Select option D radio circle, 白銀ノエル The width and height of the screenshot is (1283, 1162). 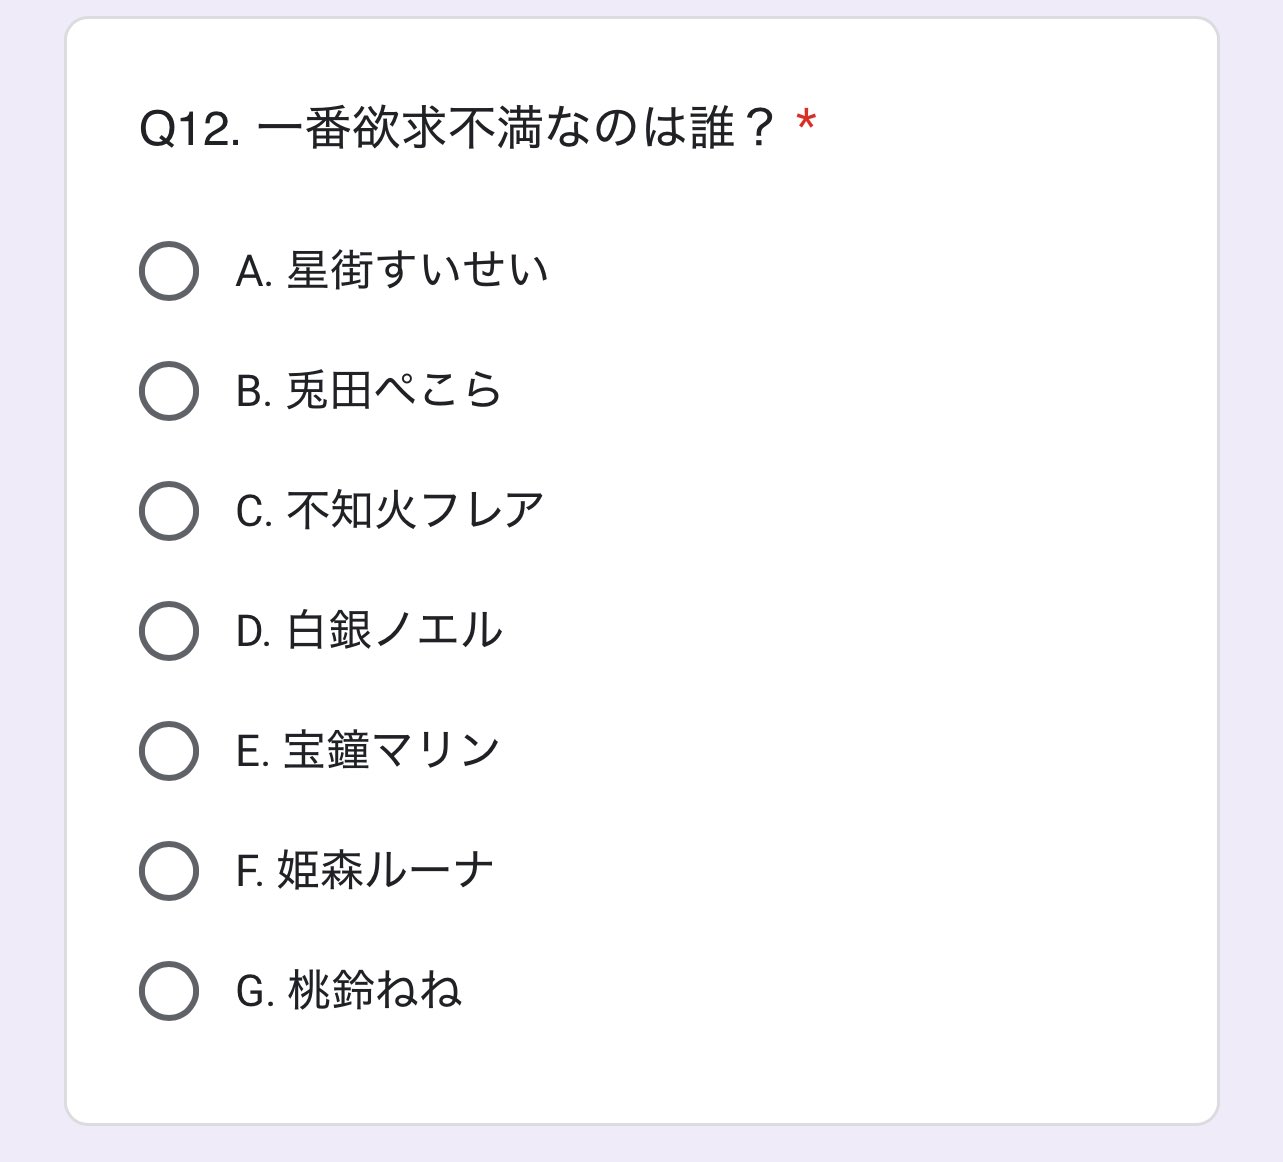coord(168,631)
